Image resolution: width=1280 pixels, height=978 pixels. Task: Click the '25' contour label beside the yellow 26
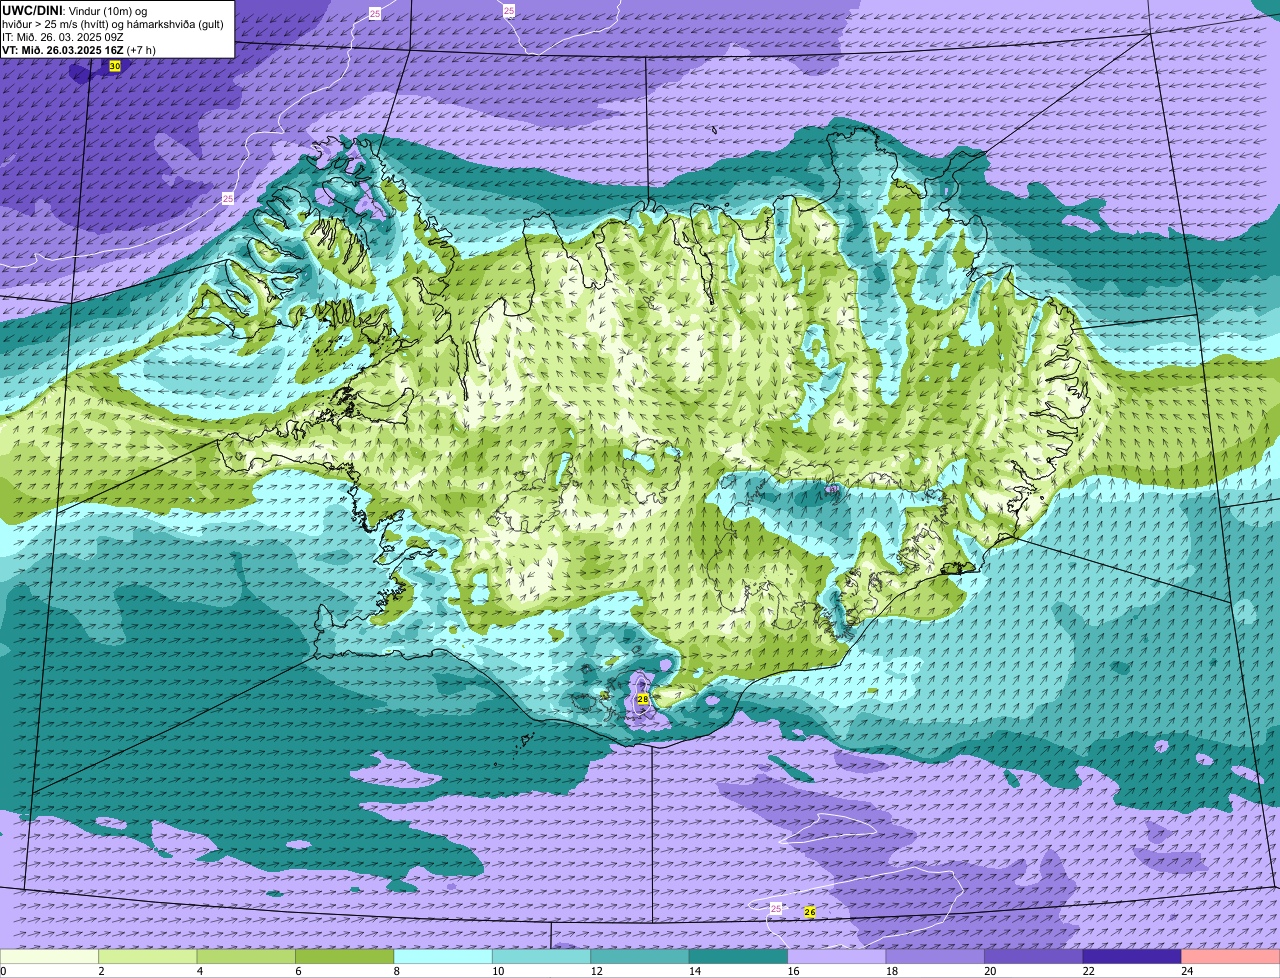(x=776, y=908)
